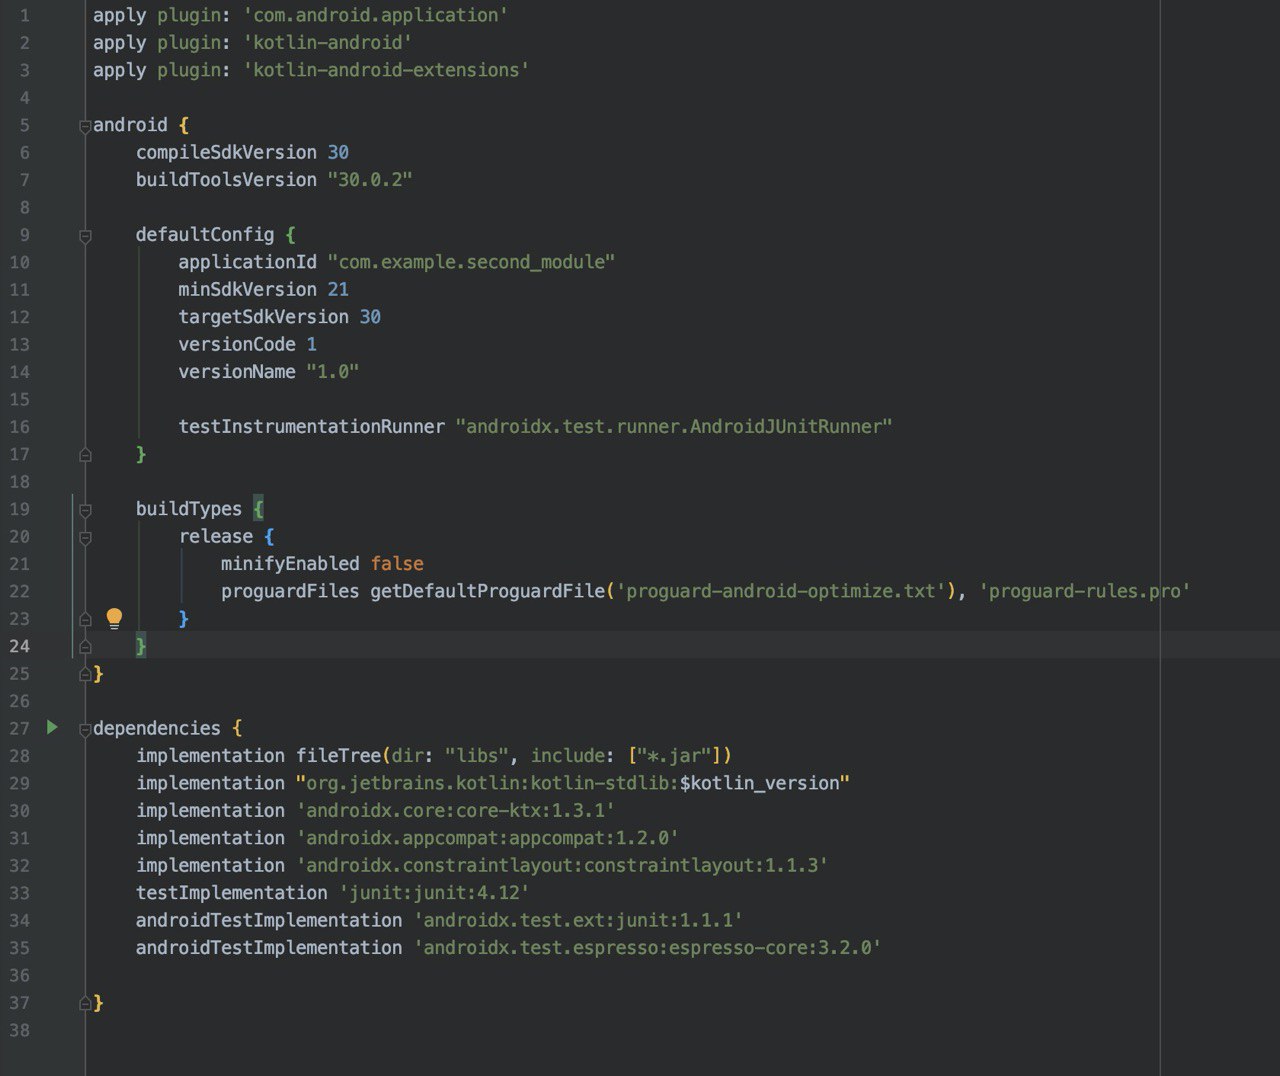Viewport: 1280px width, 1076px height.
Task: Click targetSdkVersion value 30
Action: (x=370, y=317)
